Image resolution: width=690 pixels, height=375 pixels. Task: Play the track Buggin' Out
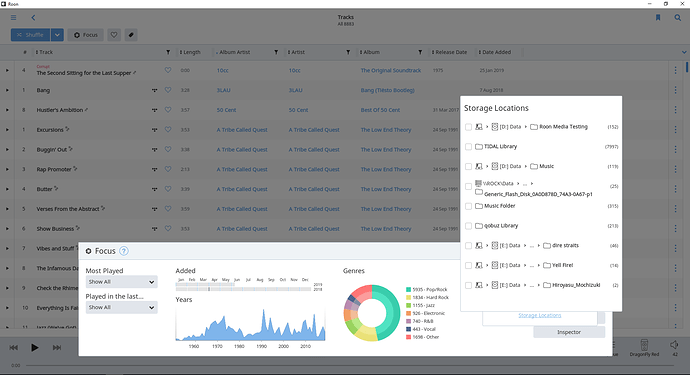tap(7, 149)
